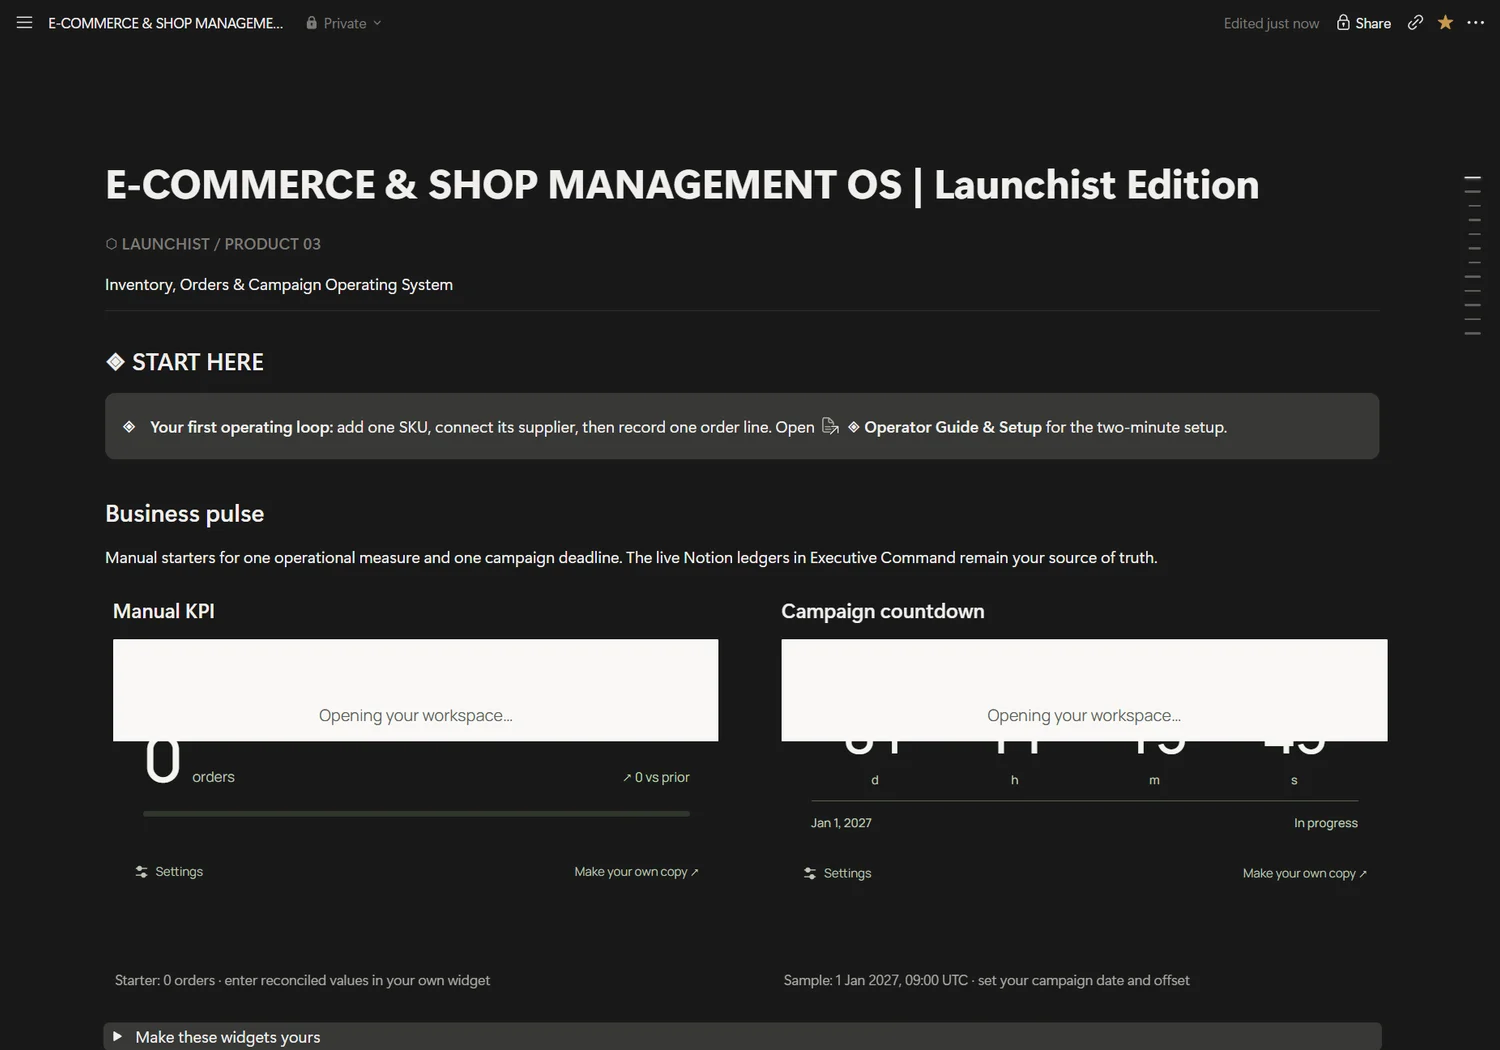Open the three-dot page options menu
This screenshot has width=1500, height=1050.
(1476, 22)
